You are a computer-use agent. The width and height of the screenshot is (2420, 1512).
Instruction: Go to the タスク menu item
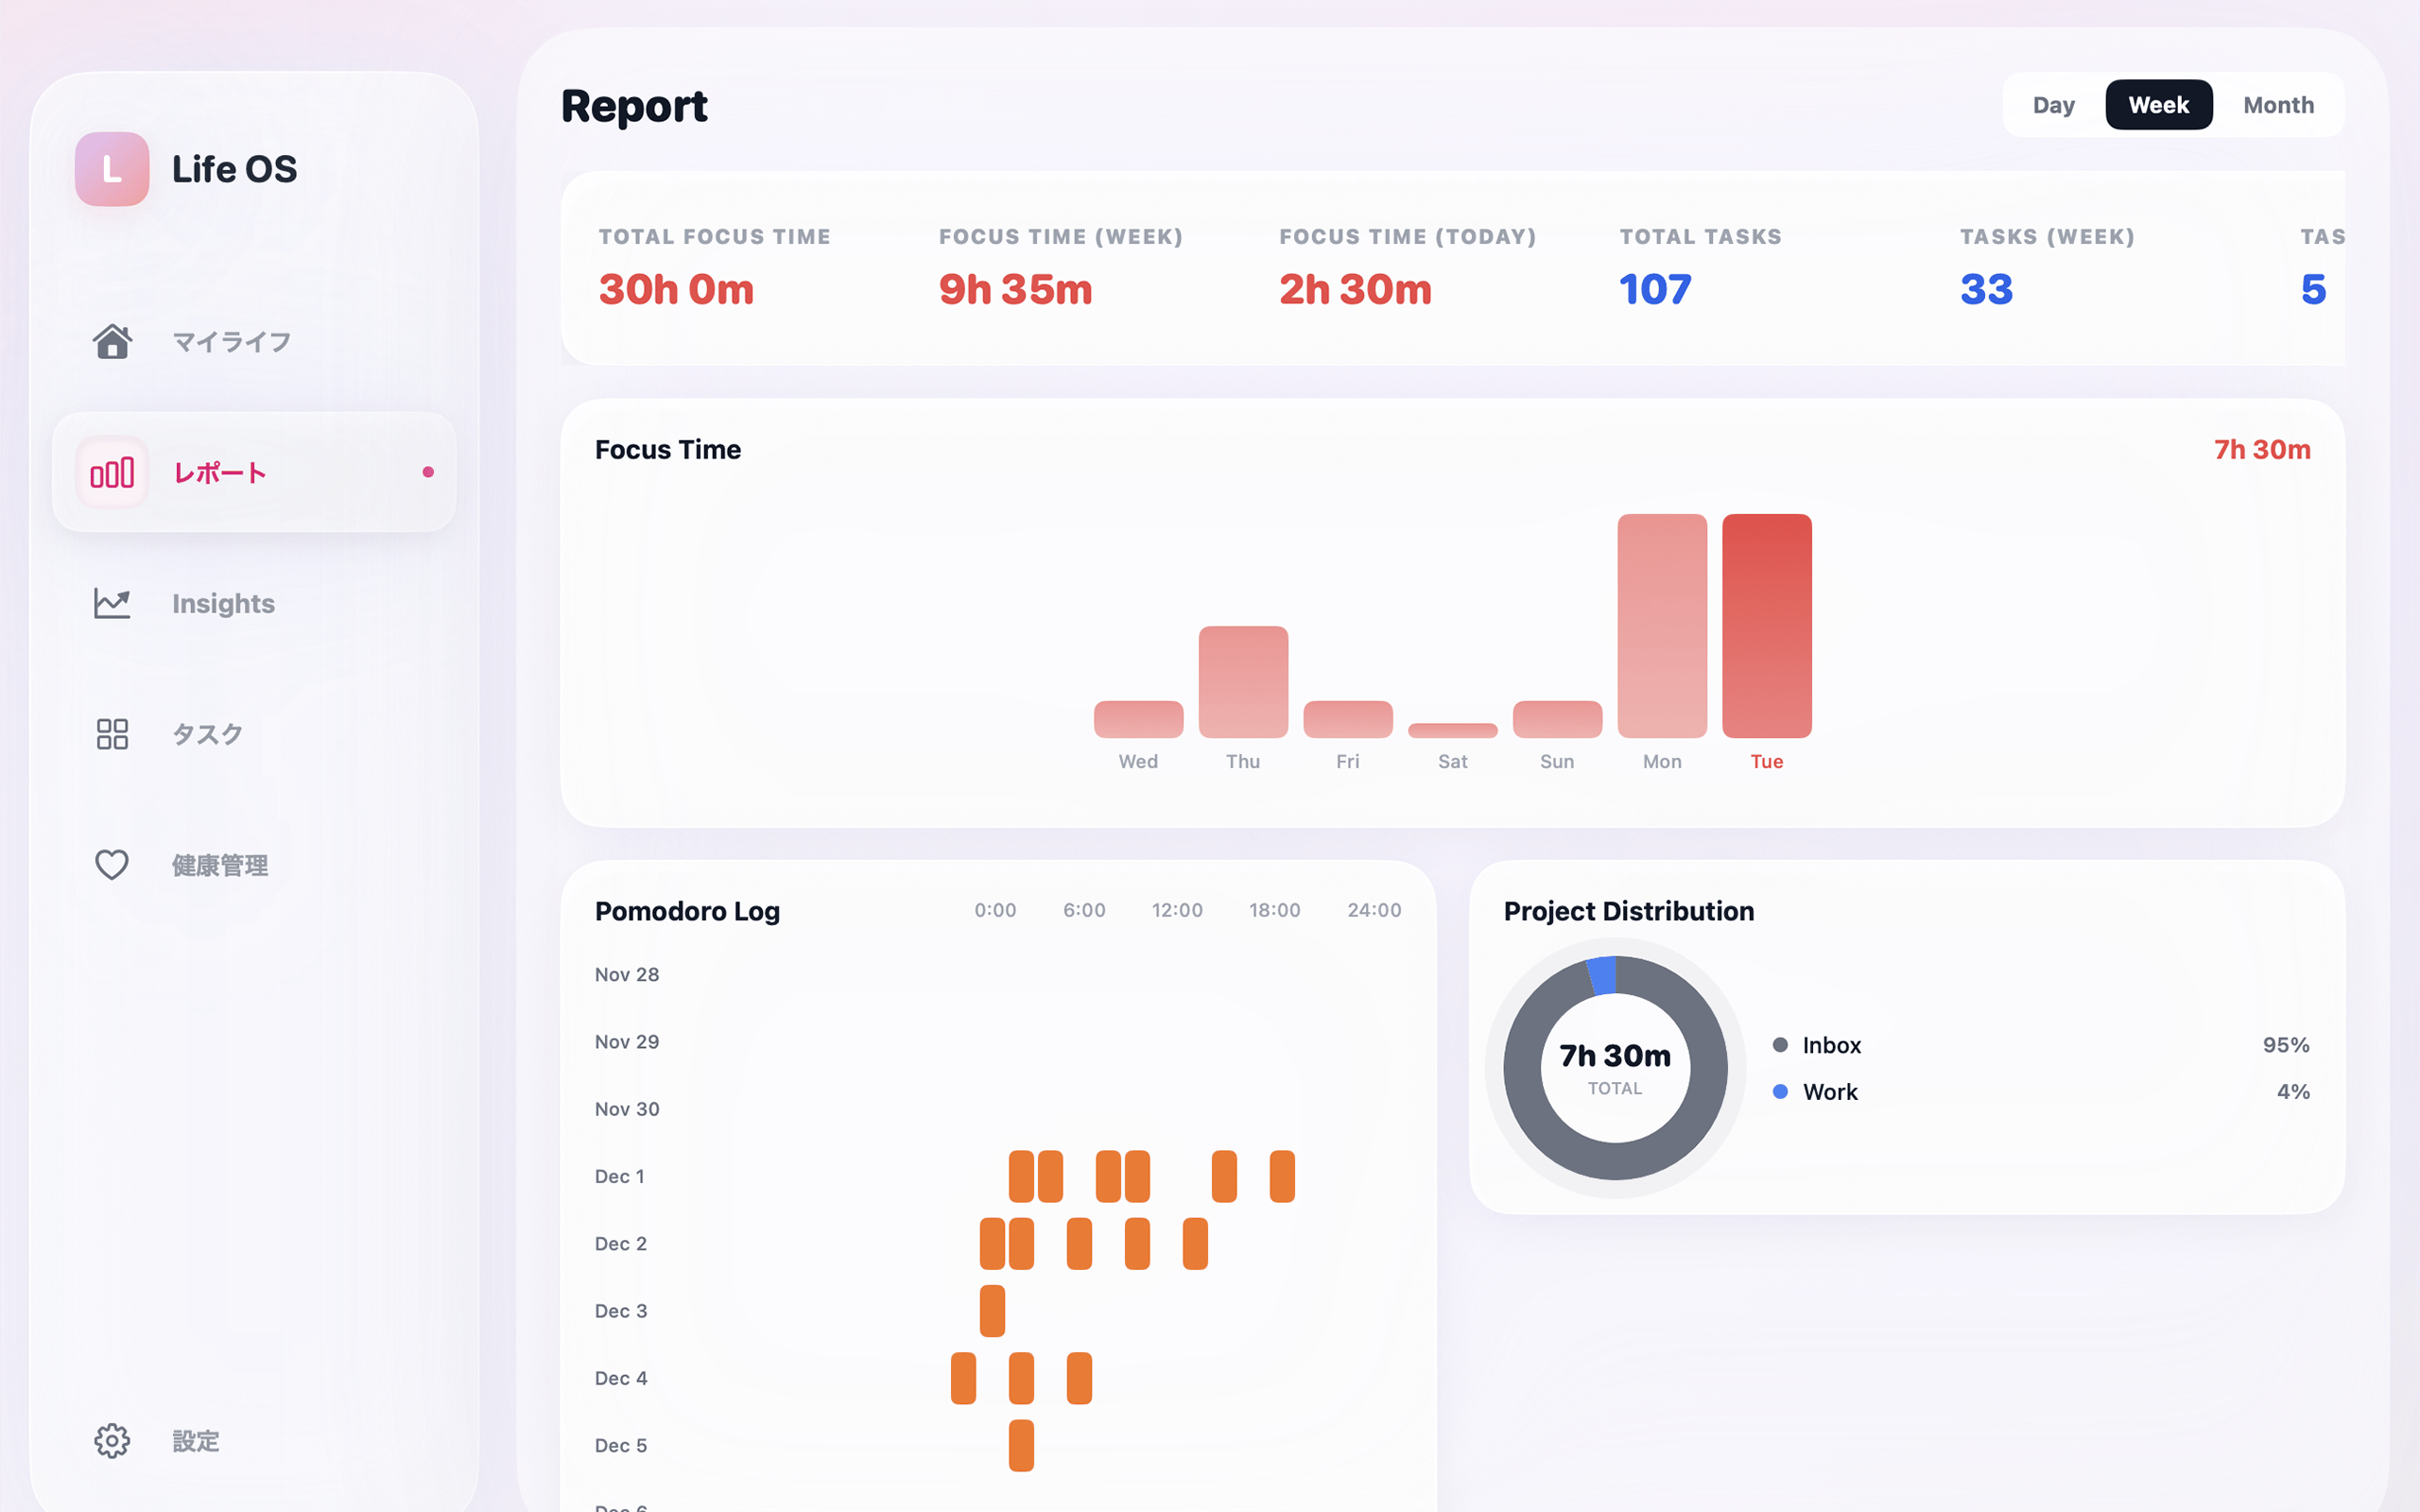coord(208,734)
